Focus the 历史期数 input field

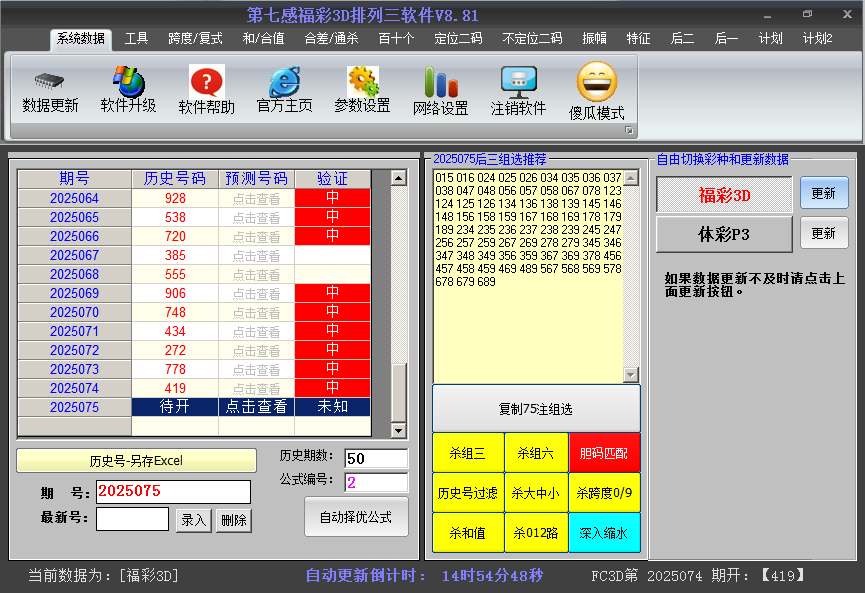coord(376,458)
